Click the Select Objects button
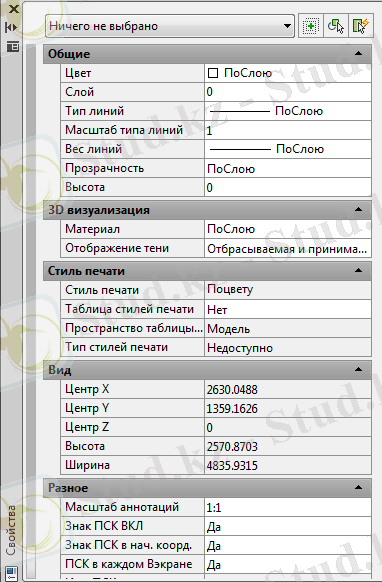This screenshot has width=382, height=582. [x=336, y=26]
